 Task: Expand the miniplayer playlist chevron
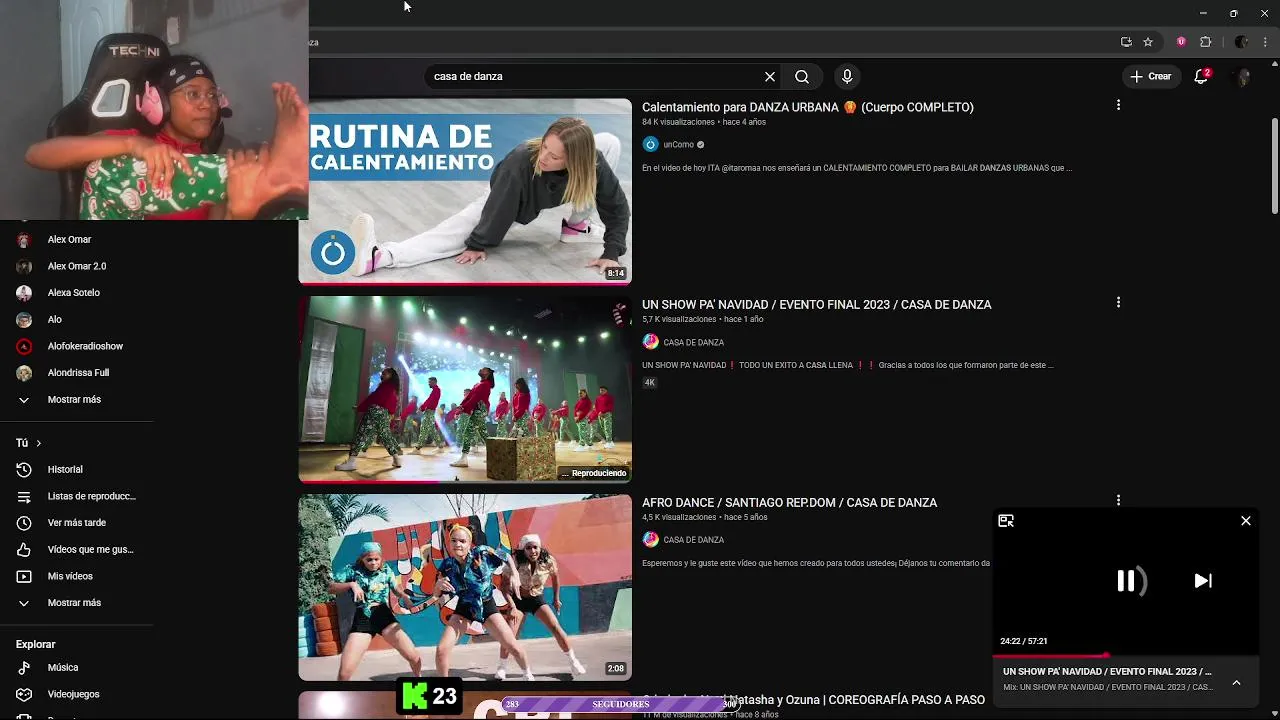(1236, 682)
